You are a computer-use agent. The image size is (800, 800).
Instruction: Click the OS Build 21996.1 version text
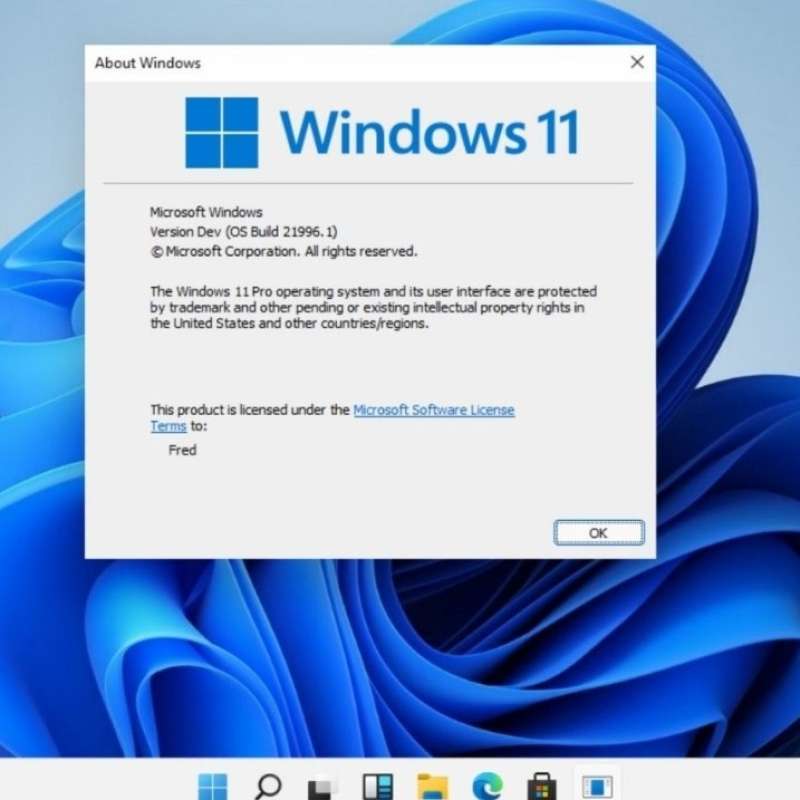pyautogui.click(x=243, y=231)
